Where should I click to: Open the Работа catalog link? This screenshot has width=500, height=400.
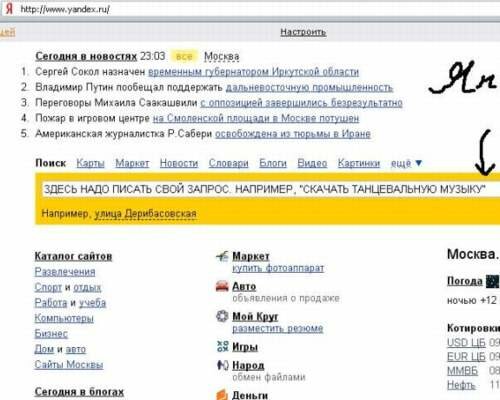(51, 303)
